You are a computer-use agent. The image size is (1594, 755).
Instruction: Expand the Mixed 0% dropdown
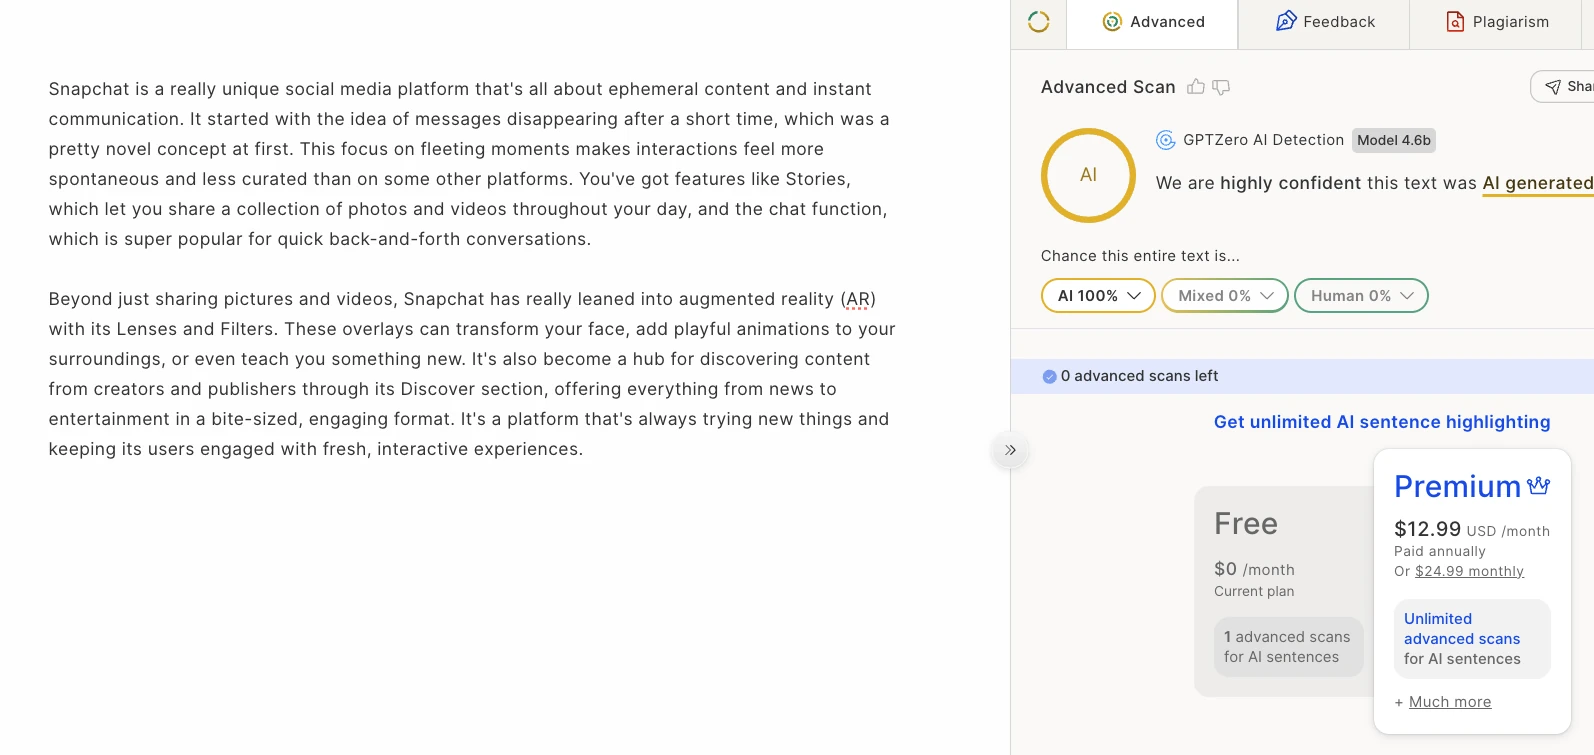(x=1224, y=296)
